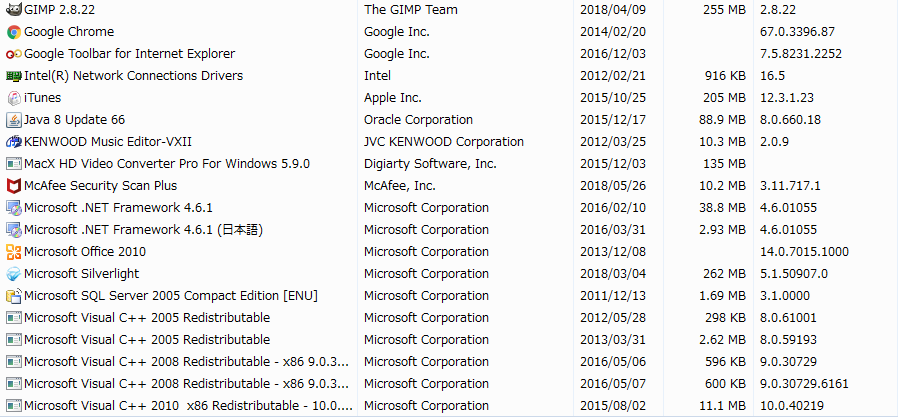The width and height of the screenshot is (898, 417).
Task: Click the Apple Inc. publisher cell
Action: click(x=393, y=98)
